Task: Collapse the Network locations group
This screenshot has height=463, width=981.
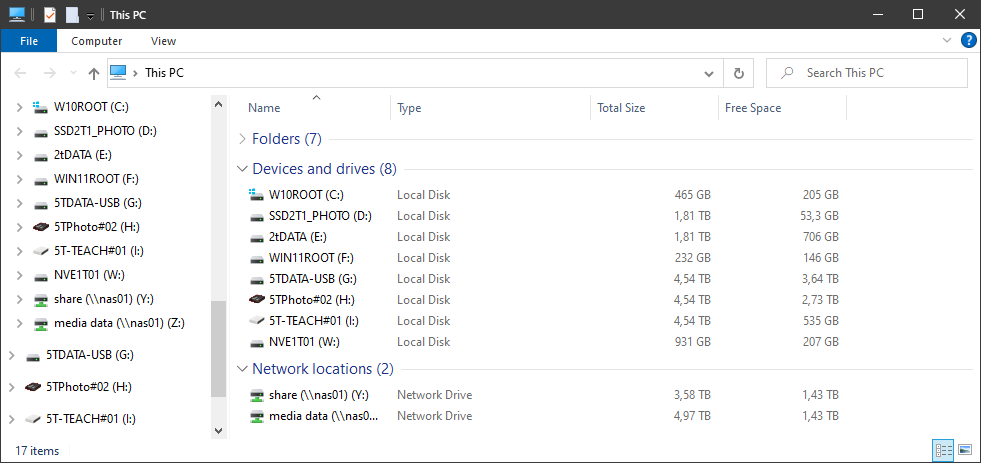Action: click(242, 369)
